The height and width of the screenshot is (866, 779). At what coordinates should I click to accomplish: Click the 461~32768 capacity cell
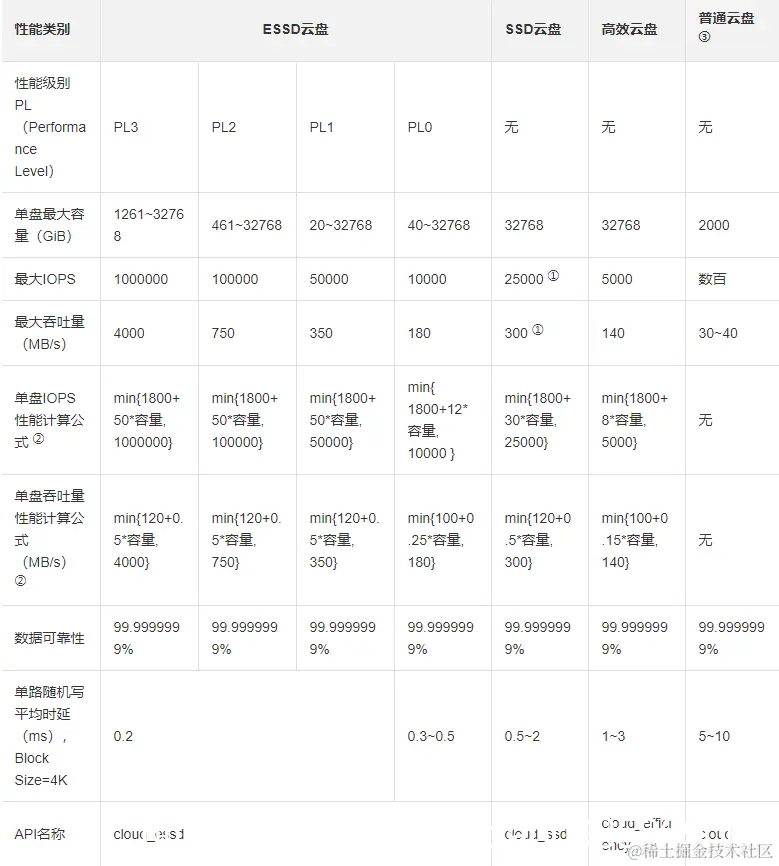(246, 225)
